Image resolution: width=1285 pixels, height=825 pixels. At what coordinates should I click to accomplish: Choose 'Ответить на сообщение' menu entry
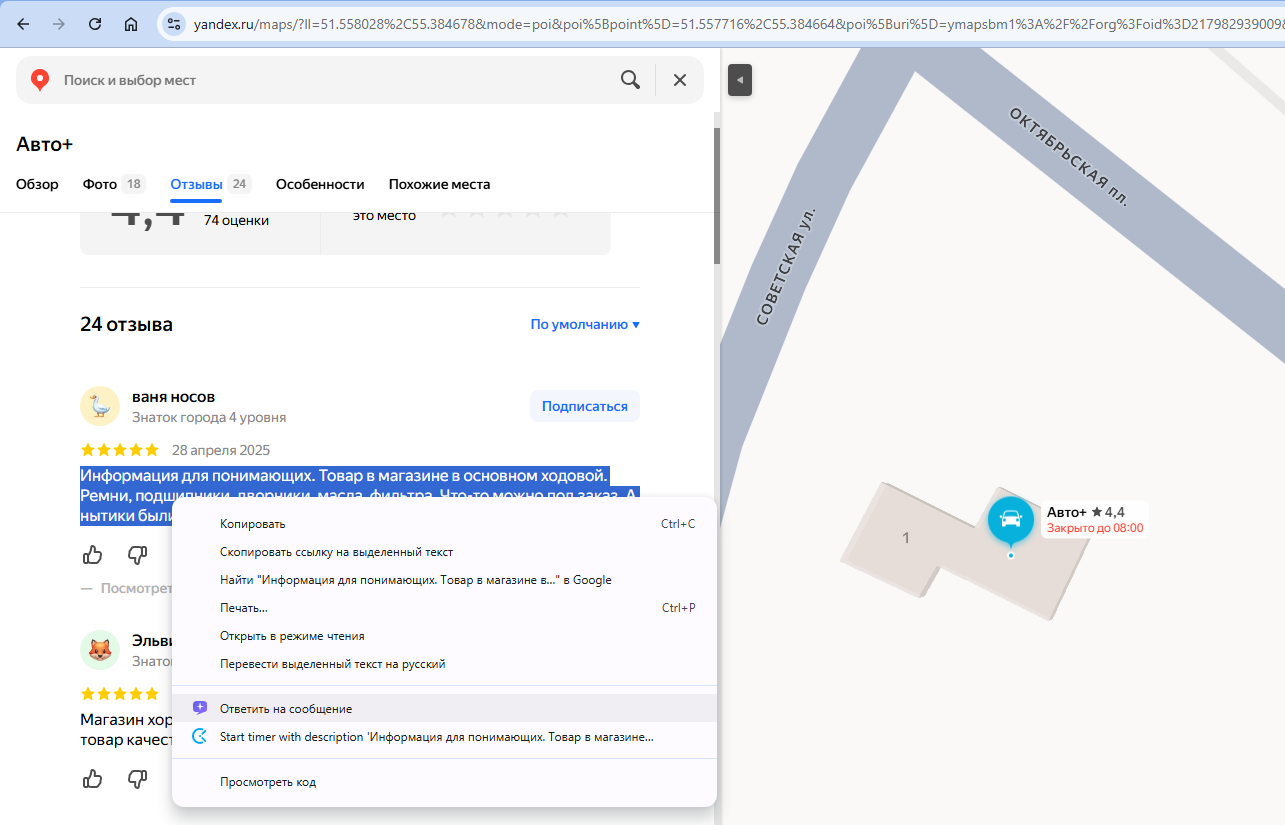pos(444,708)
